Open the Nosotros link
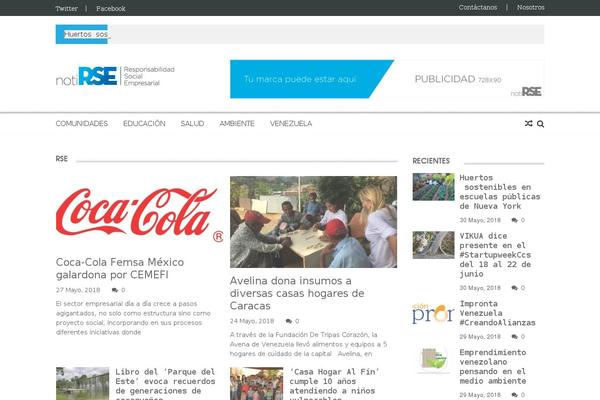 [x=530, y=7]
